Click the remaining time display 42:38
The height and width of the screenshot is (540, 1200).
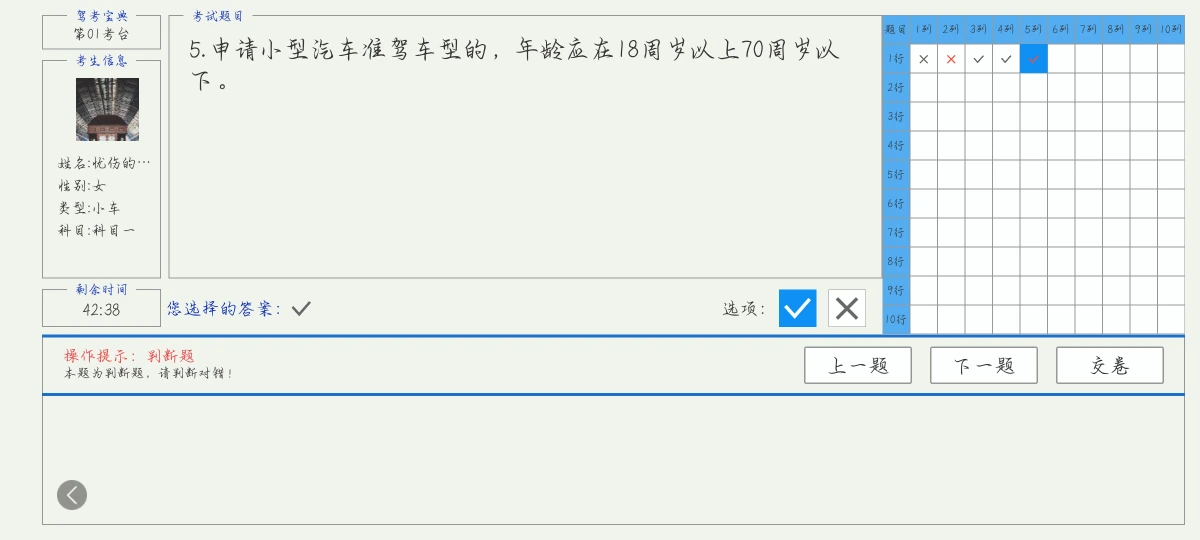coord(101,309)
